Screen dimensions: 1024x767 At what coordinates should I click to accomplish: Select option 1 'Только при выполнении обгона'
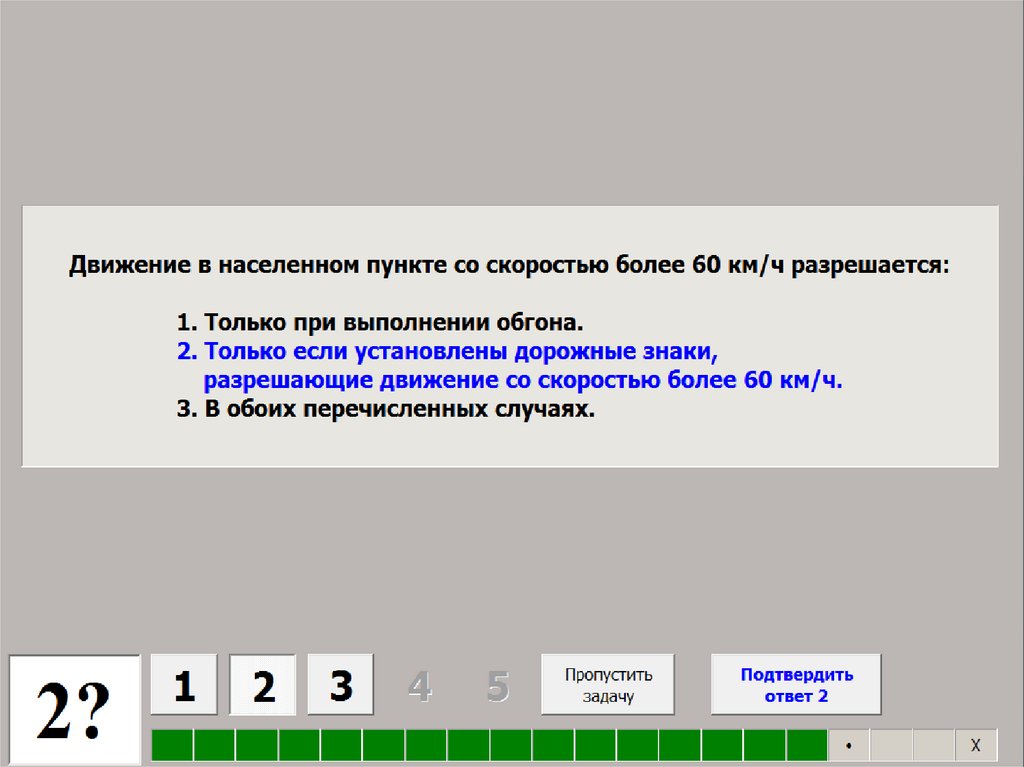(379, 323)
